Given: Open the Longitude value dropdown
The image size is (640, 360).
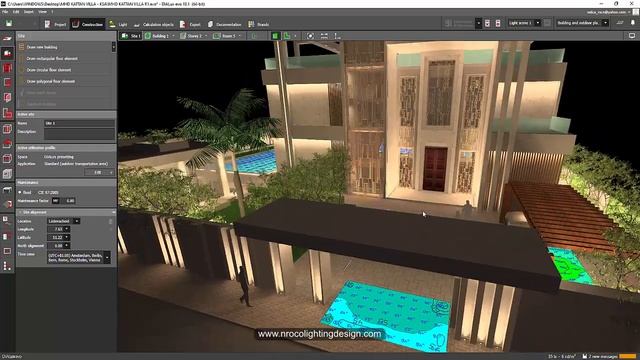Looking at the screenshot, I should pyautogui.click(x=67, y=229).
